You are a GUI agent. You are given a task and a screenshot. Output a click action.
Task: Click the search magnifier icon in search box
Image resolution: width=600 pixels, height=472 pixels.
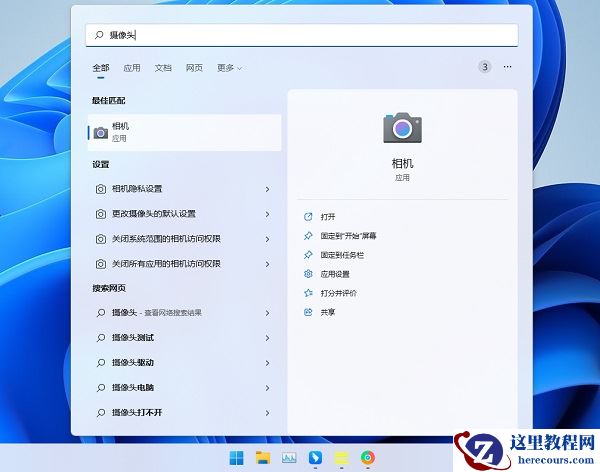click(x=99, y=35)
